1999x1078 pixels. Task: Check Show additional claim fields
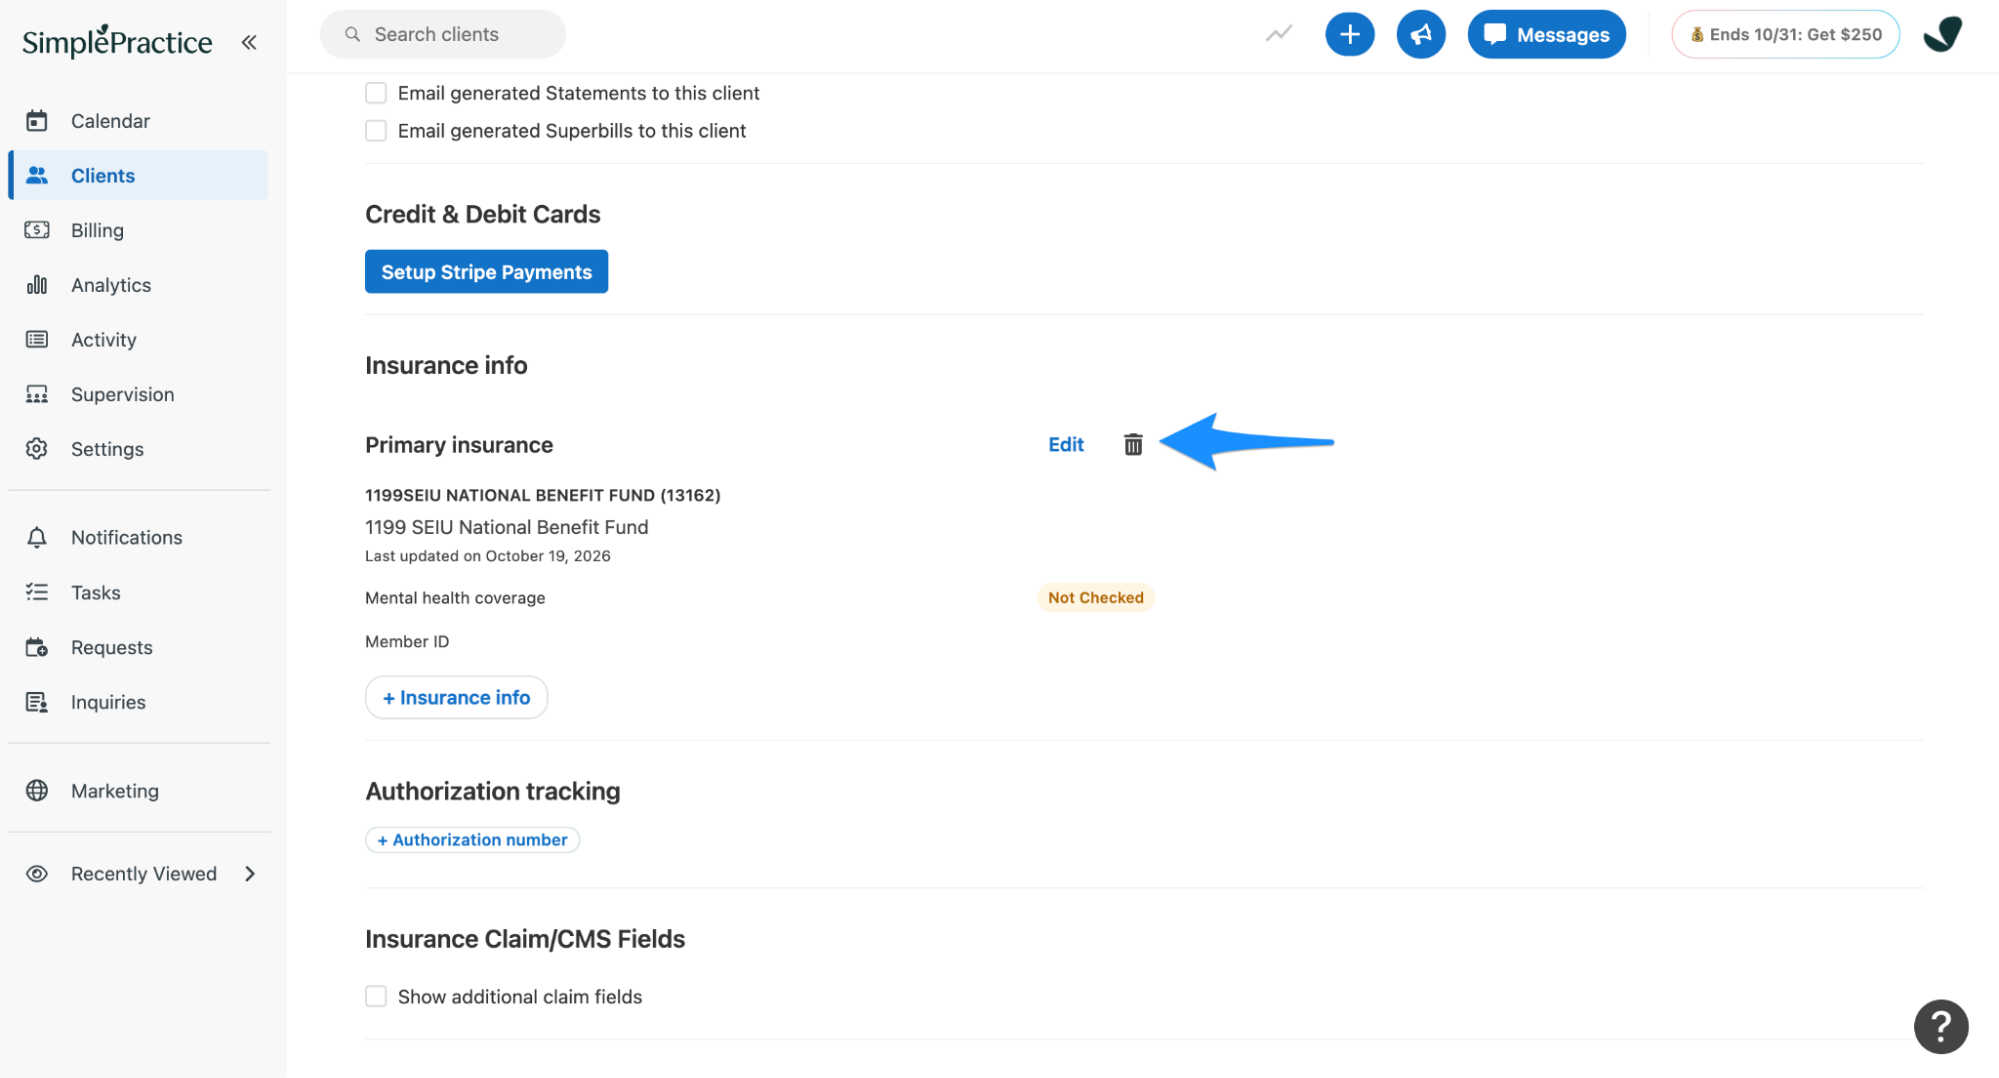(x=376, y=997)
